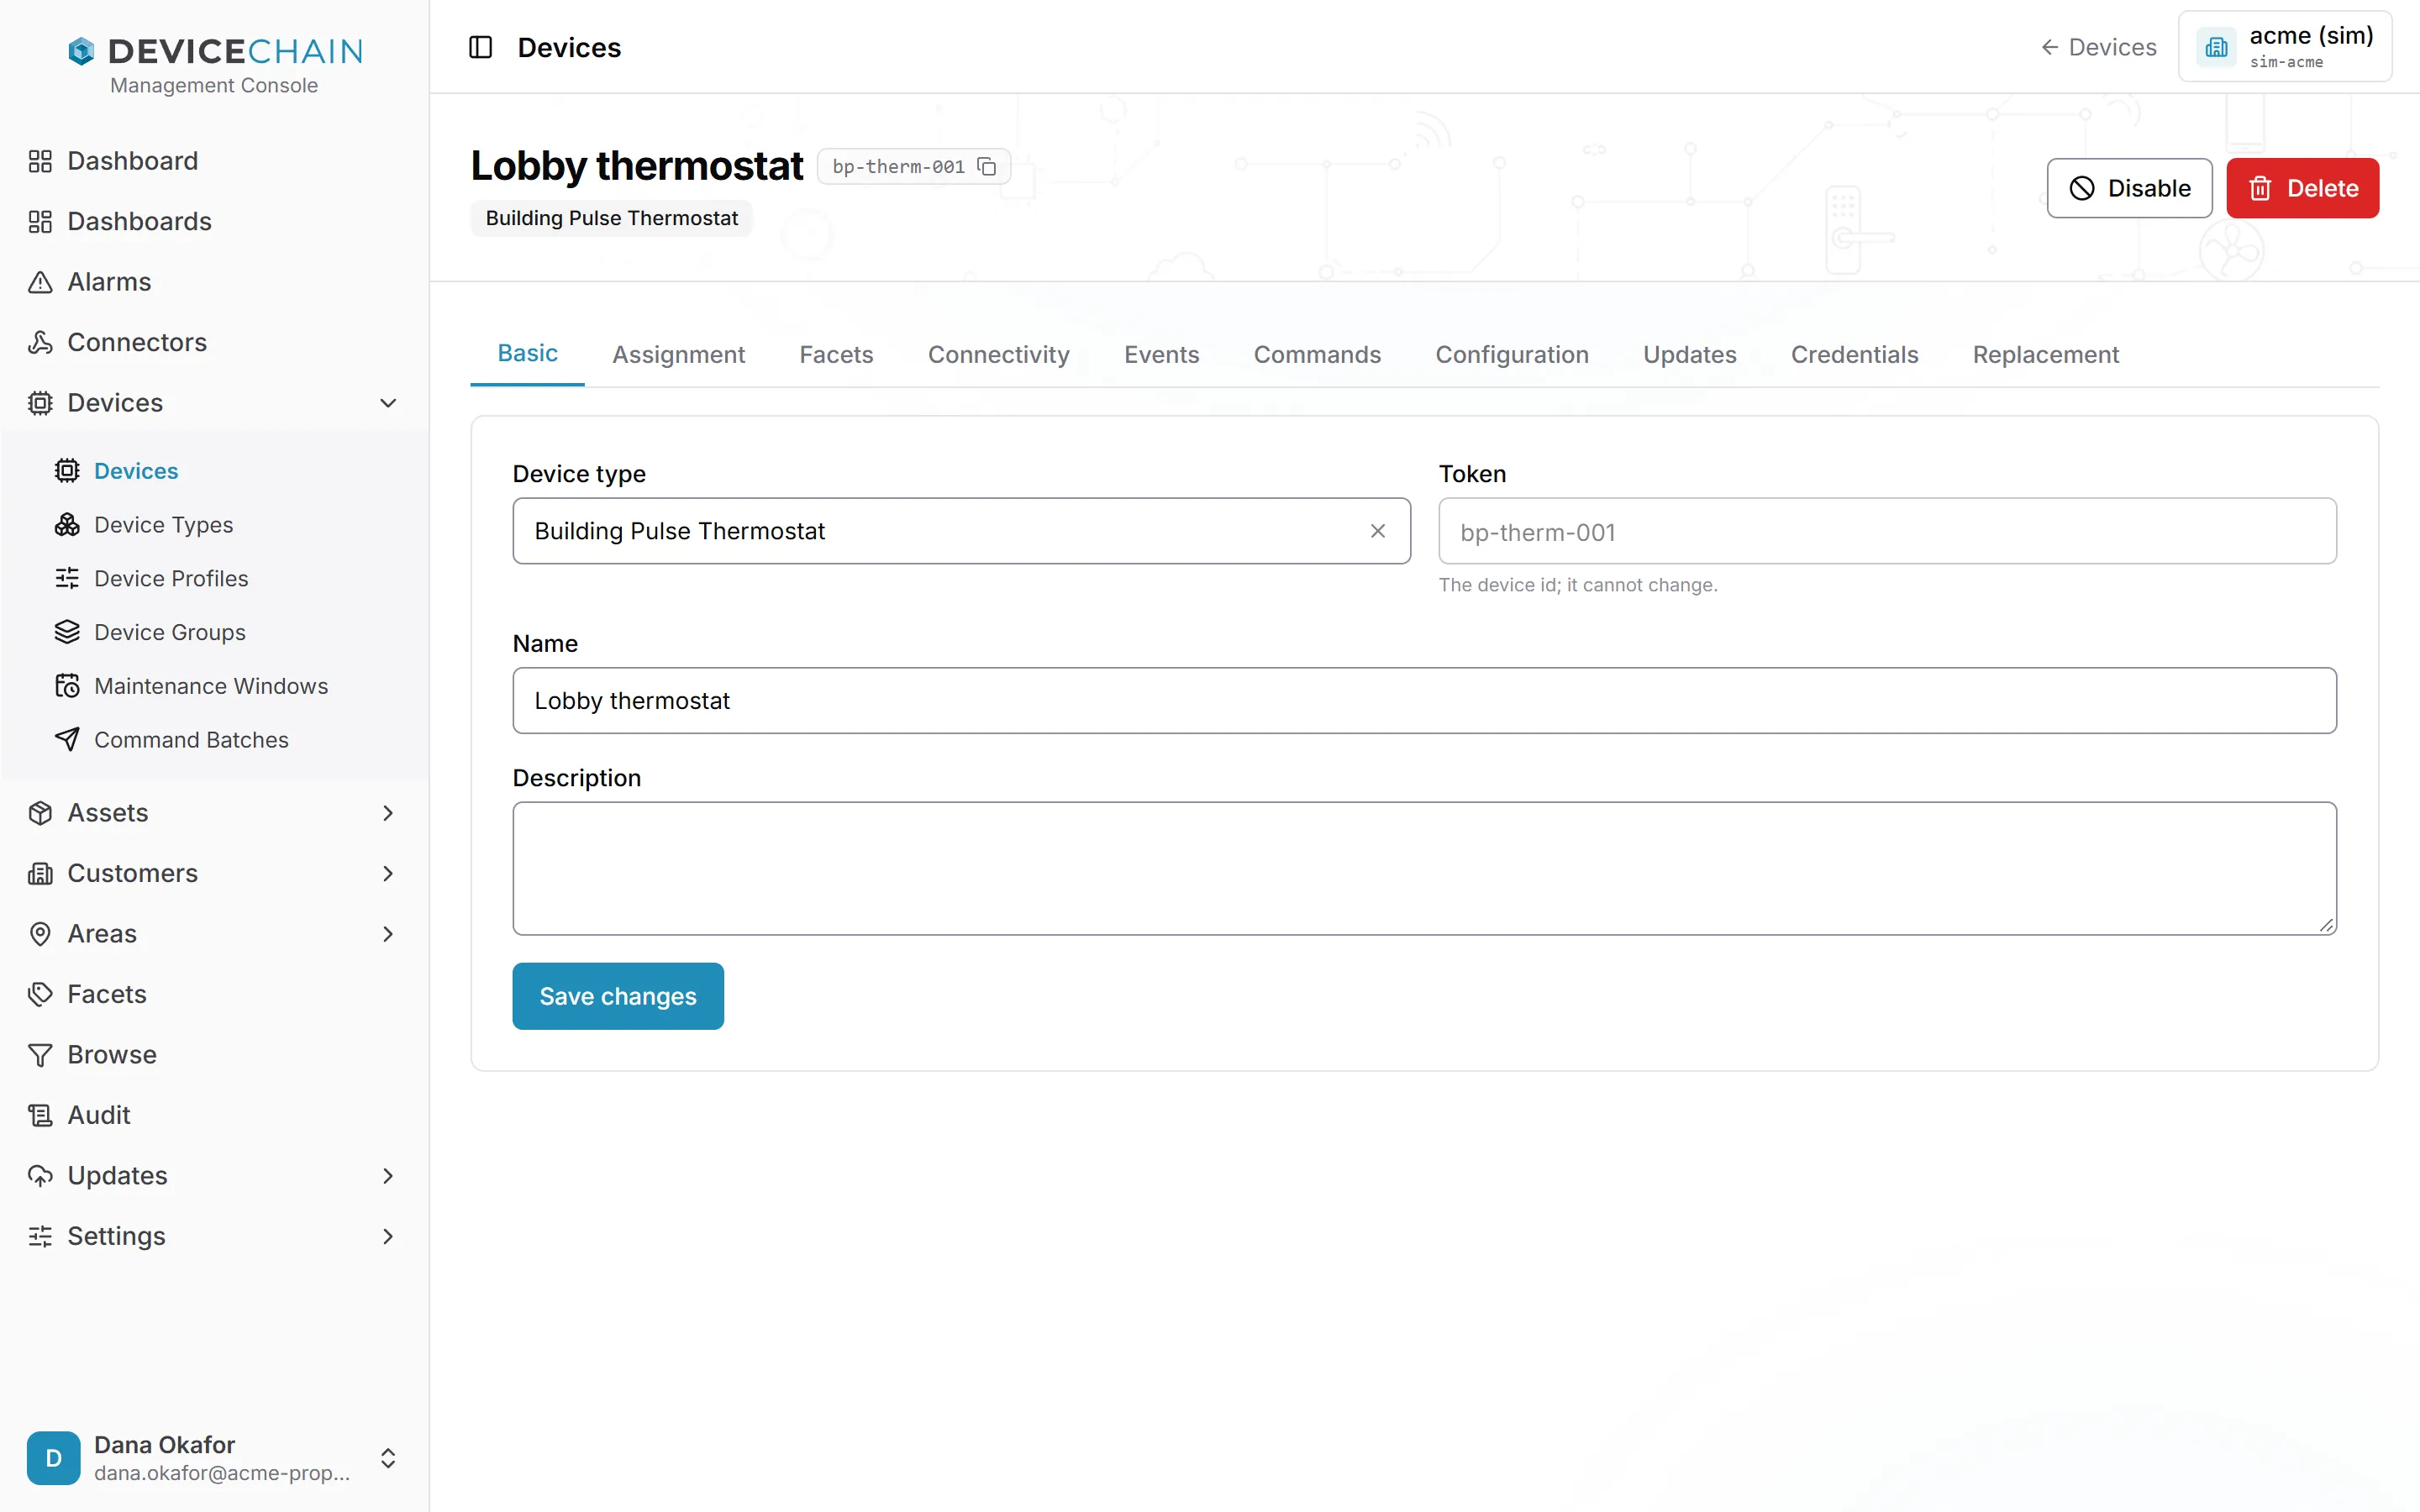Switch to the Connectivity tab

998,354
